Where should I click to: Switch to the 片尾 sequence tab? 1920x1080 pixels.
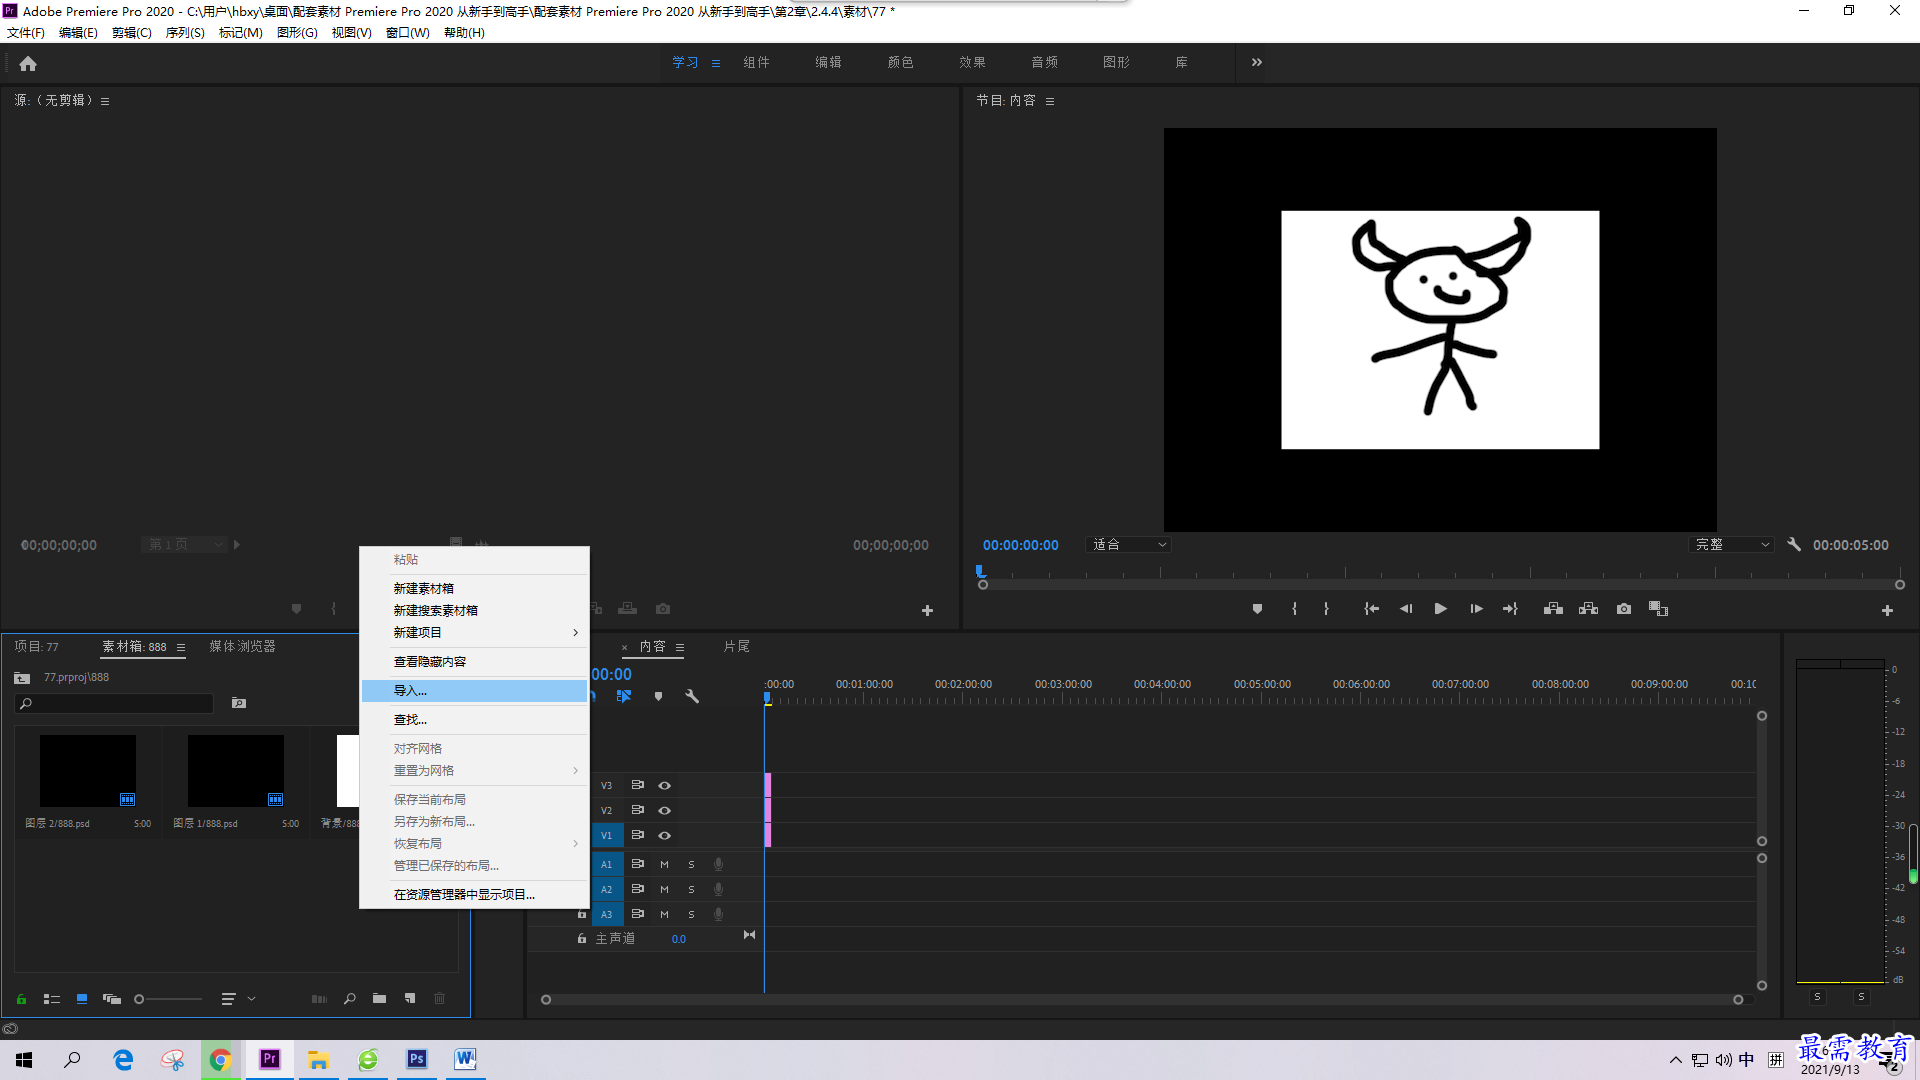[x=737, y=647]
